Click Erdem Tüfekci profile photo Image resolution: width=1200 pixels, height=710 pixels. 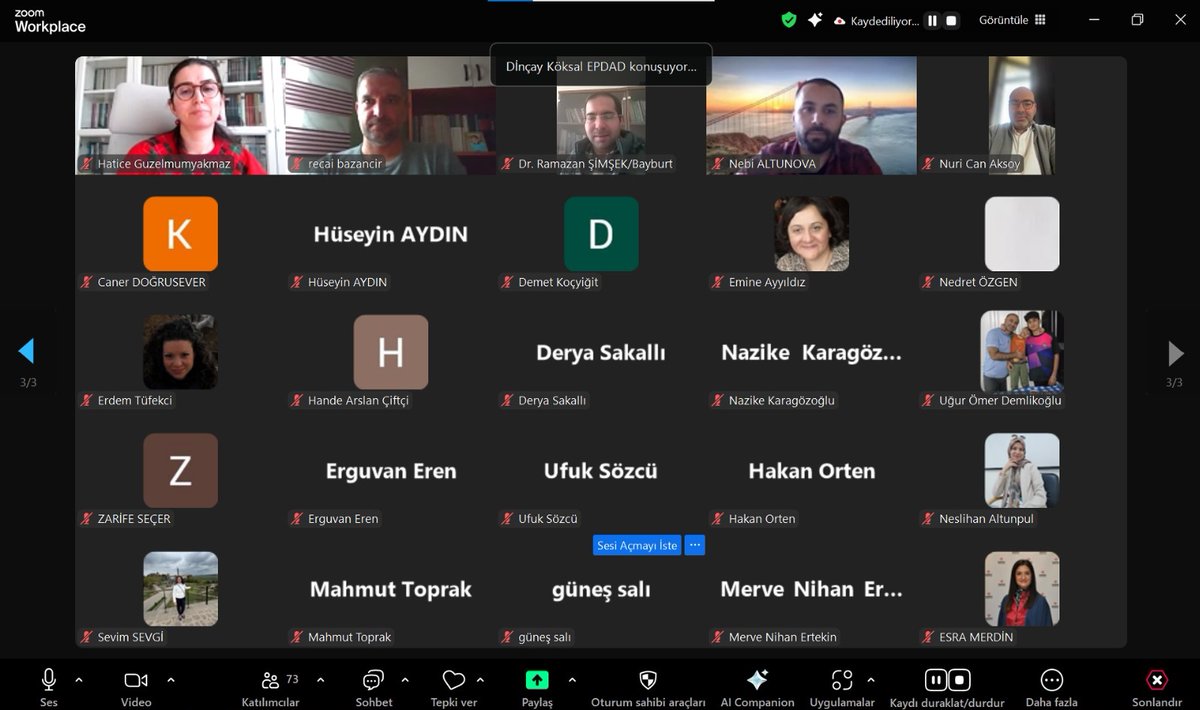coord(180,352)
